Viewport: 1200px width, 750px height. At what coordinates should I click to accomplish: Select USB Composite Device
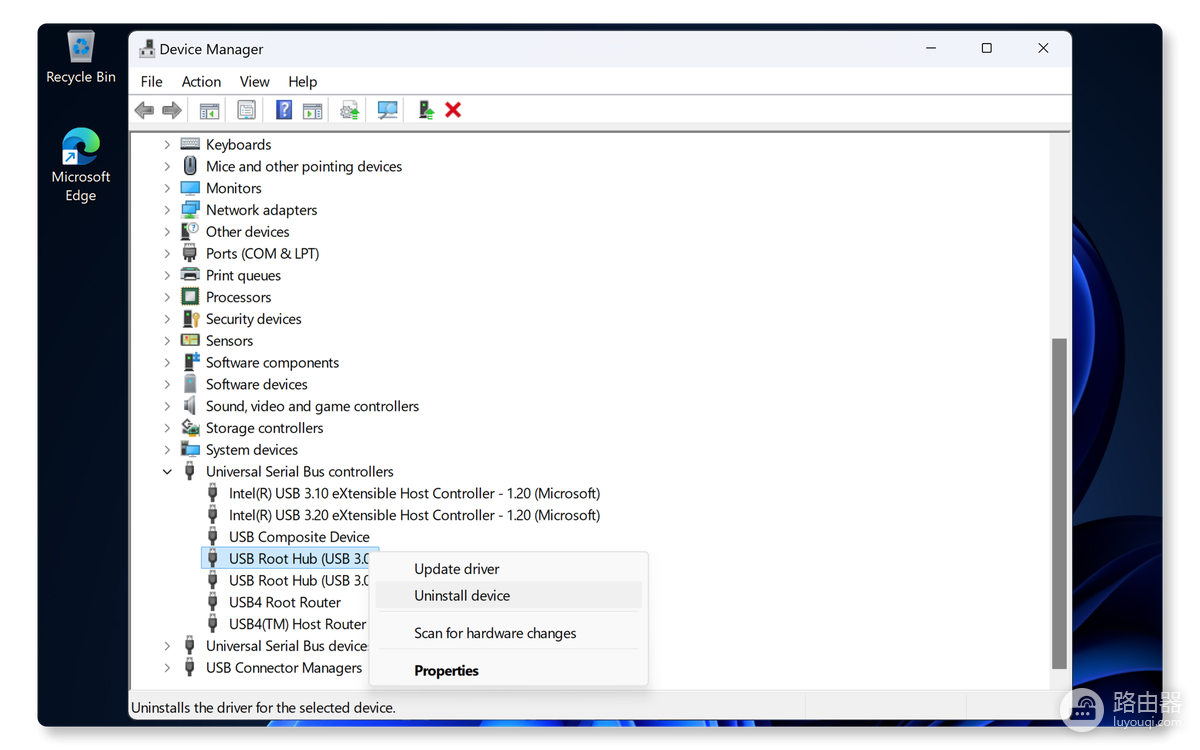tap(299, 537)
